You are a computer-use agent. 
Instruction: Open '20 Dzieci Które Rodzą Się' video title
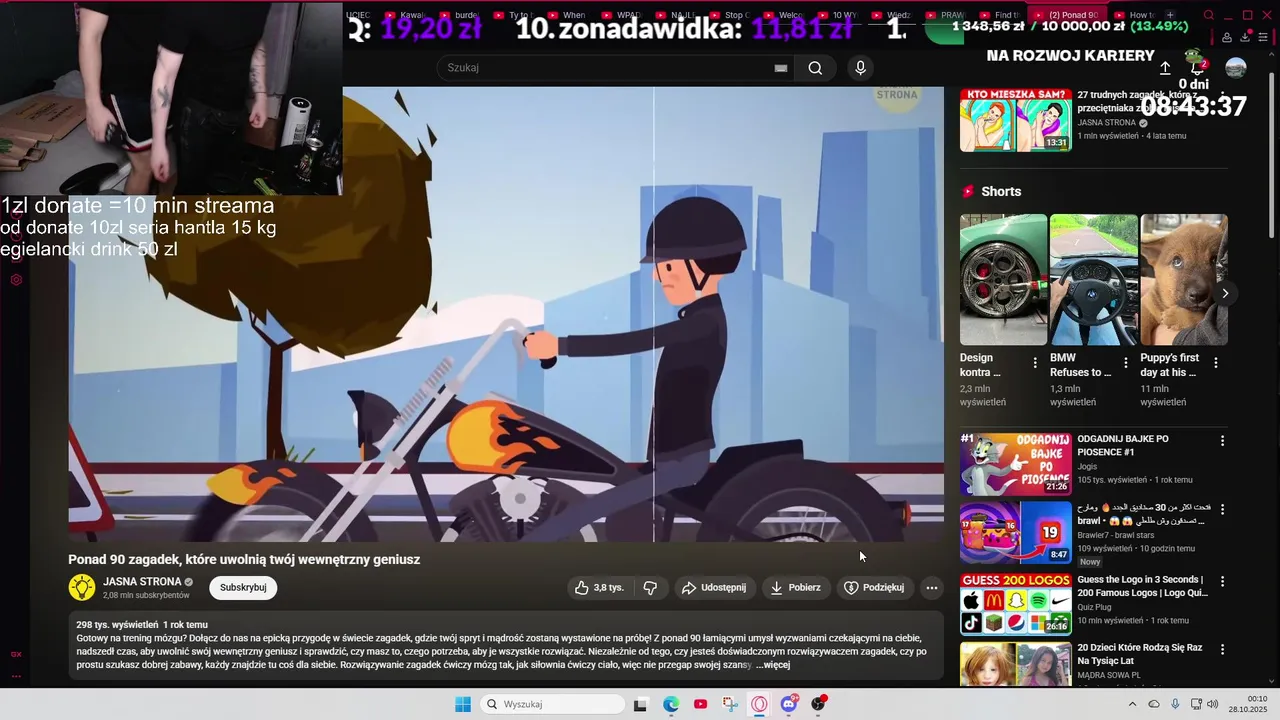point(1140,655)
